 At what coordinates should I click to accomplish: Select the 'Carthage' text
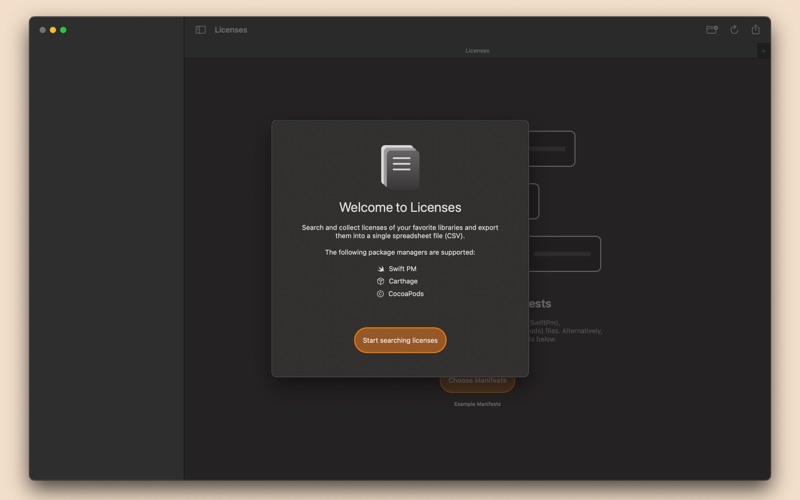coord(403,281)
